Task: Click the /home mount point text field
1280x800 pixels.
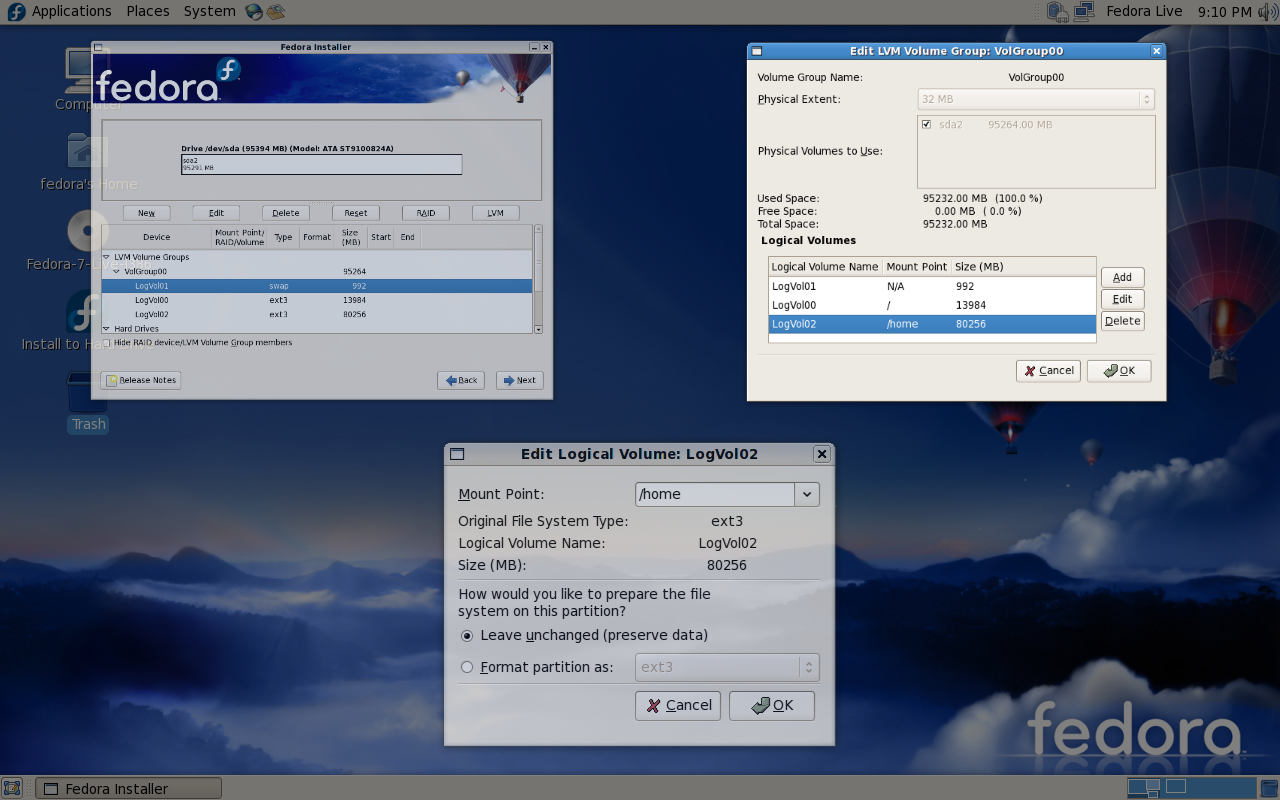Action: point(715,494)
